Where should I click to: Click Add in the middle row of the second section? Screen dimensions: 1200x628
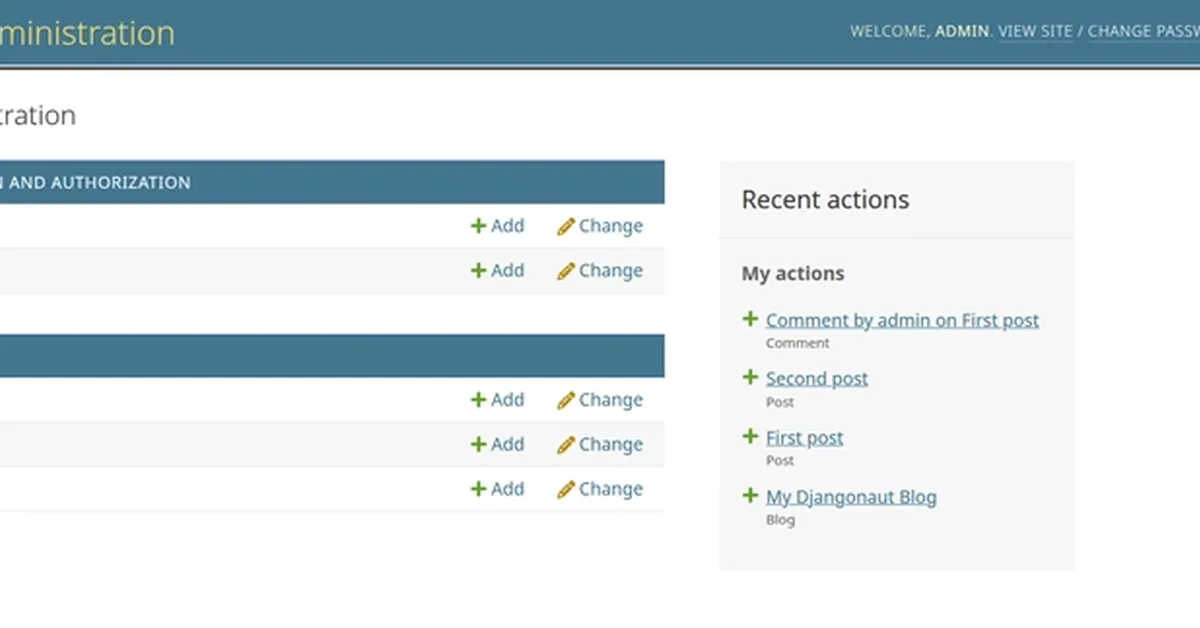(x=498, y=444)
